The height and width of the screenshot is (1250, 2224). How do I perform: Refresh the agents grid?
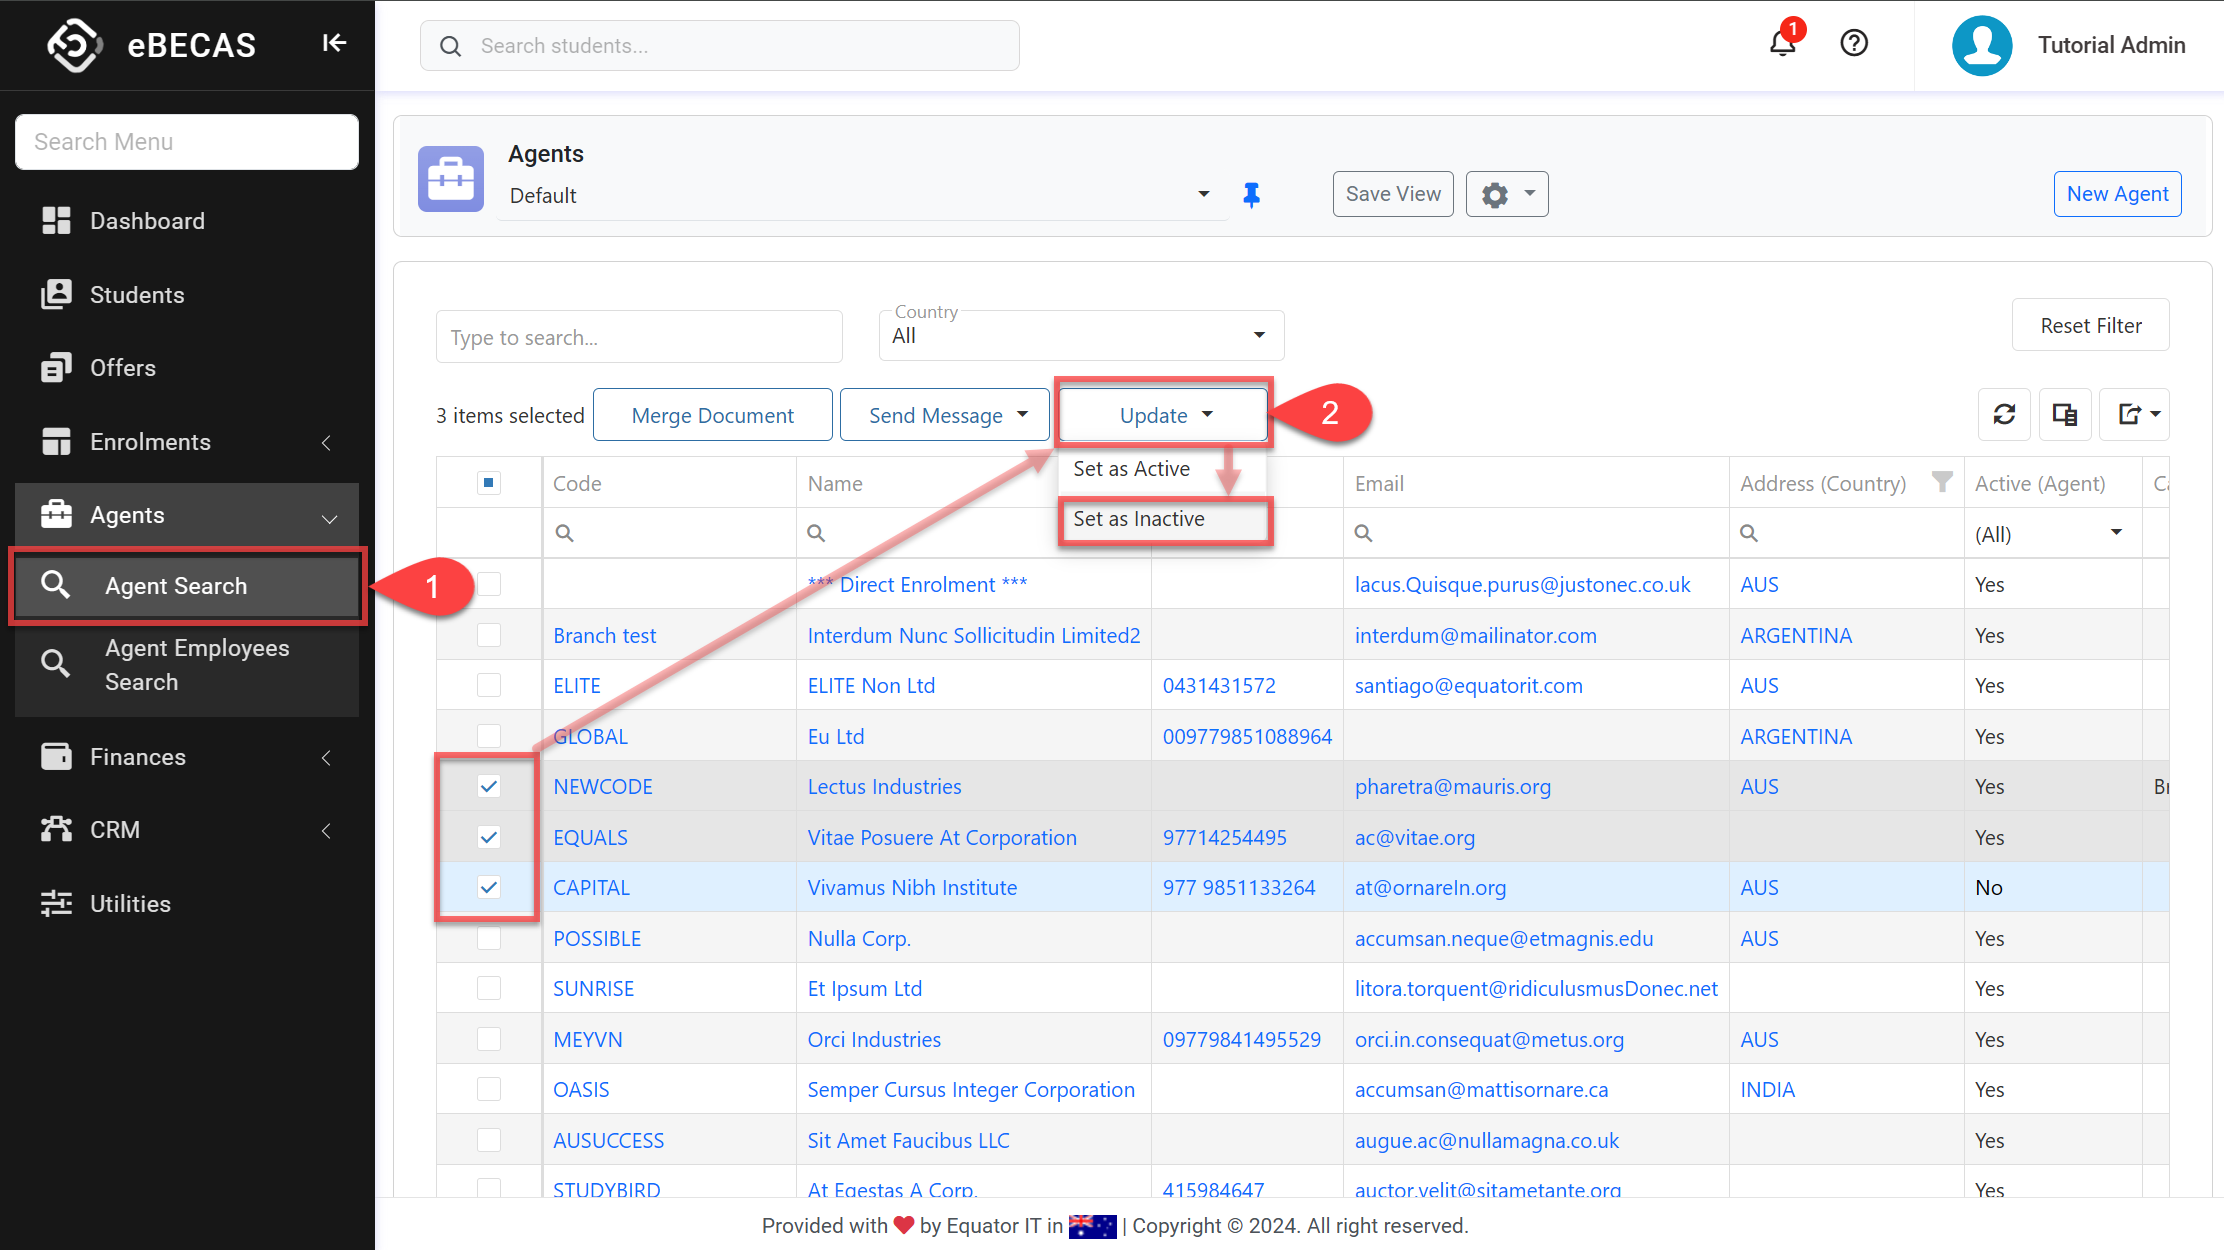pyautogui.click(x=2004, y=414)
